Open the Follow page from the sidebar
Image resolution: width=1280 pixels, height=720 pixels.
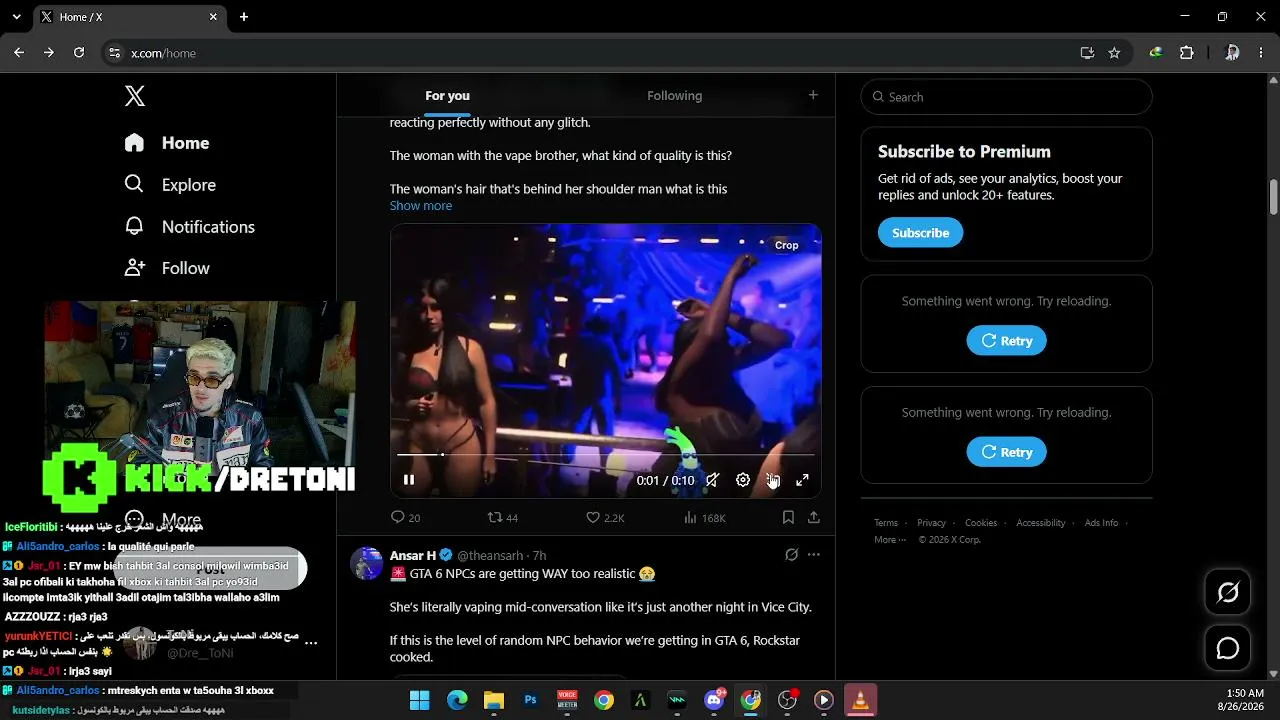coord(167,268)
